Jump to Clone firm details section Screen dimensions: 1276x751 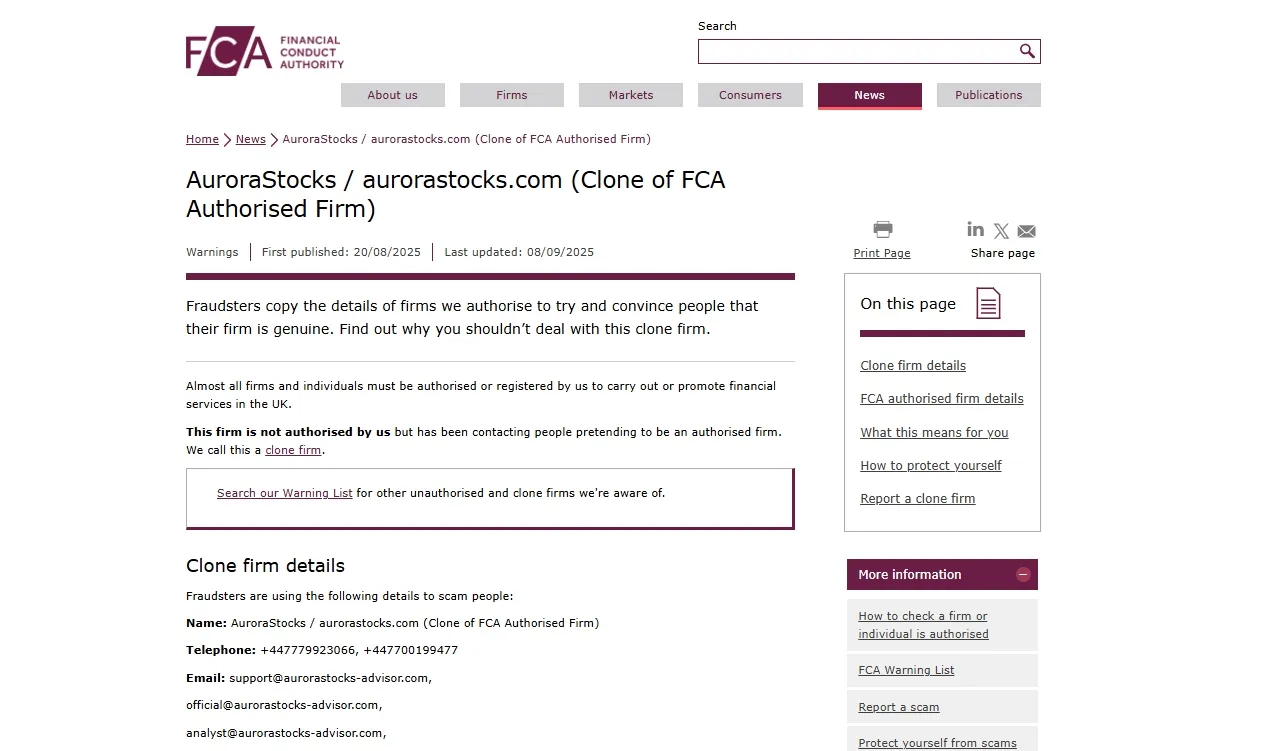pos(913,366)
